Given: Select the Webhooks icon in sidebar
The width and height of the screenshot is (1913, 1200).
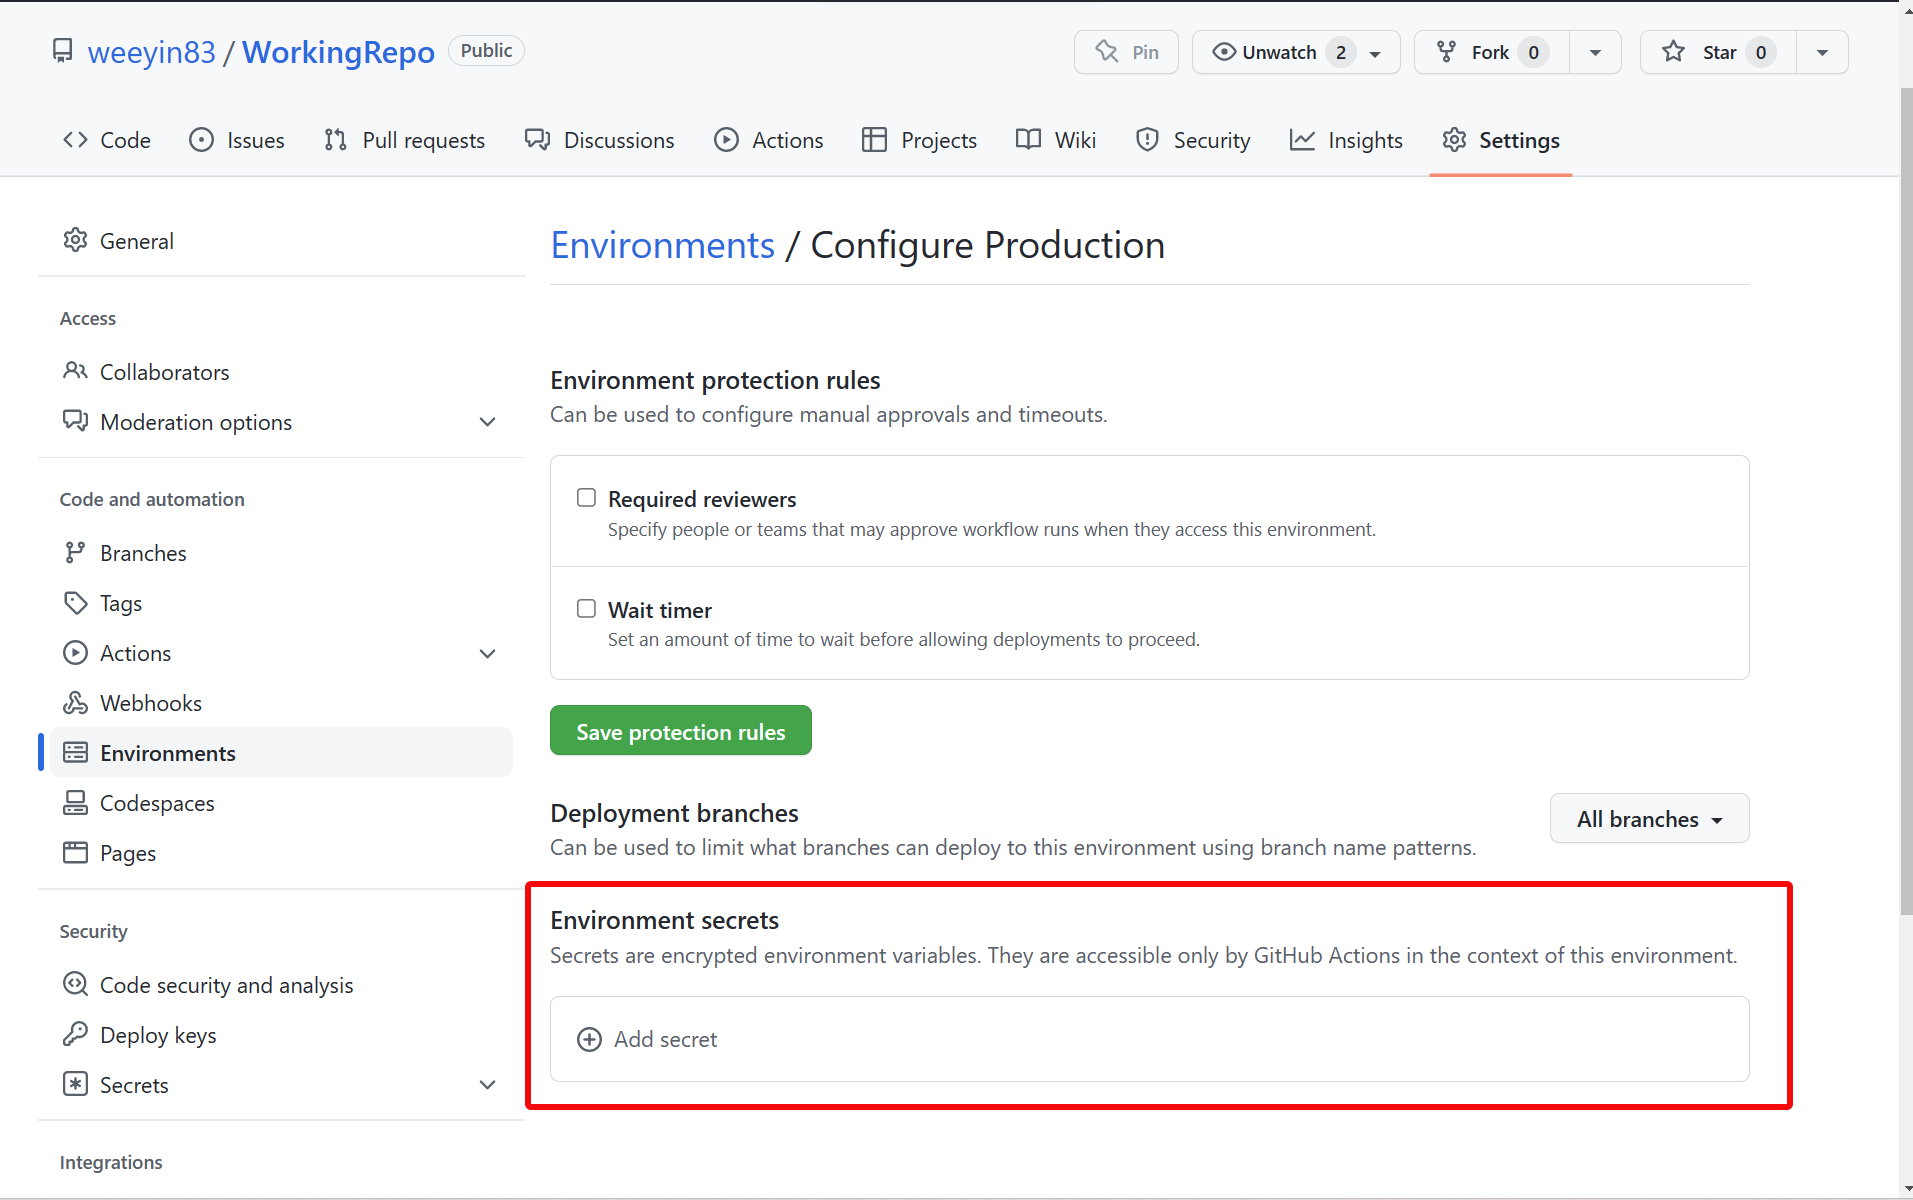Looking at the screenshot, I should 76,702.
